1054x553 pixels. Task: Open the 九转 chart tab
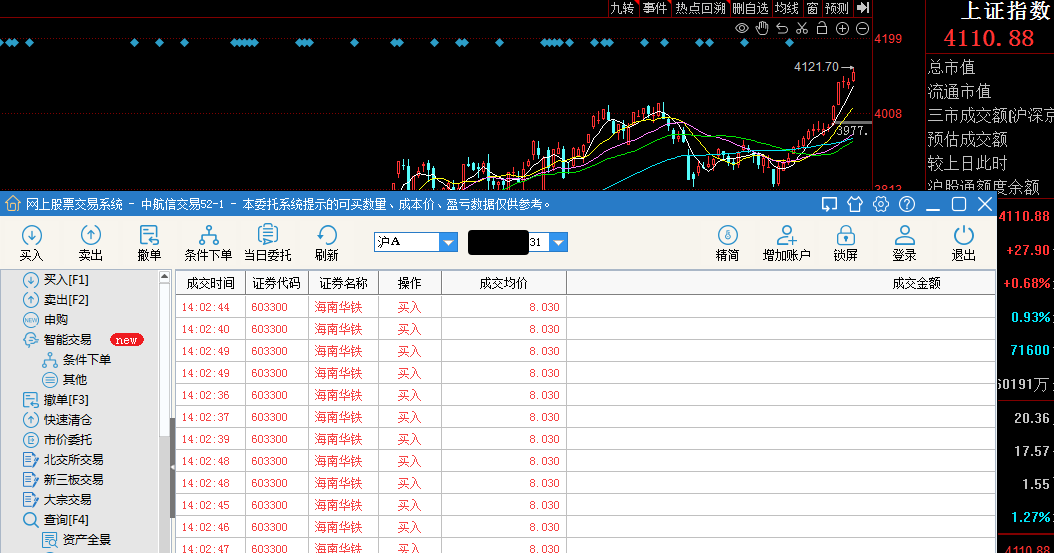(622, 8)
